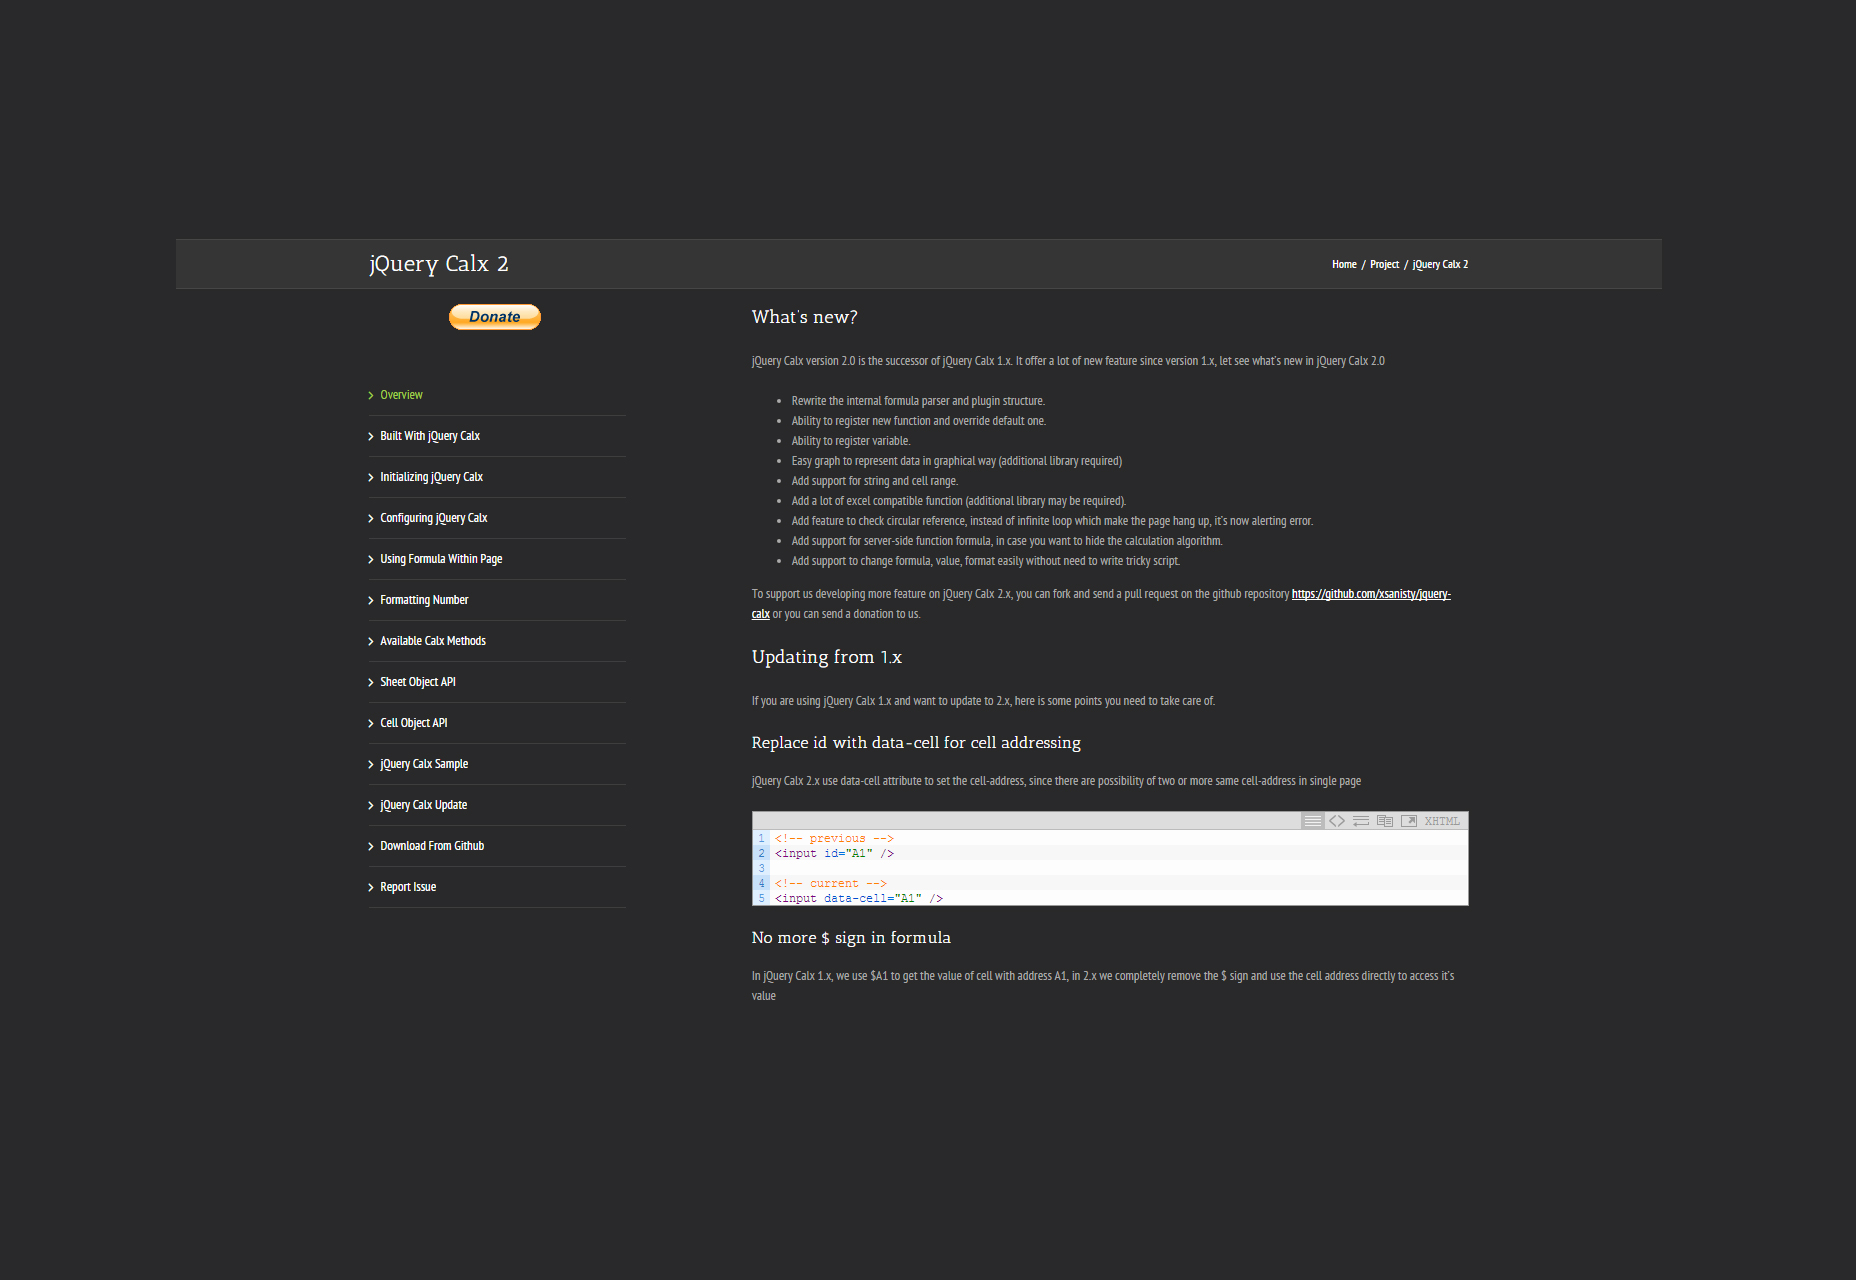Select Formatting Number in sidebar
1856x1280 pixels.
pyautogui.click(x=424, y=600)
